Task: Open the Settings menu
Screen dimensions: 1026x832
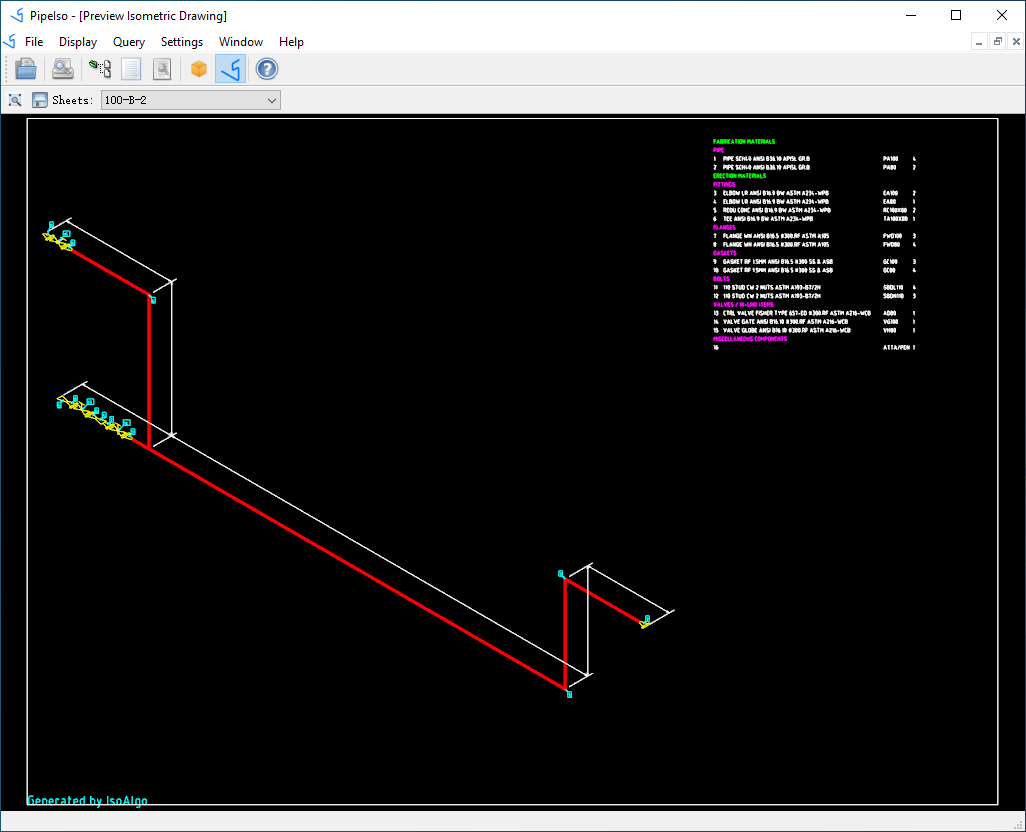Action: [x=182, y=42]
